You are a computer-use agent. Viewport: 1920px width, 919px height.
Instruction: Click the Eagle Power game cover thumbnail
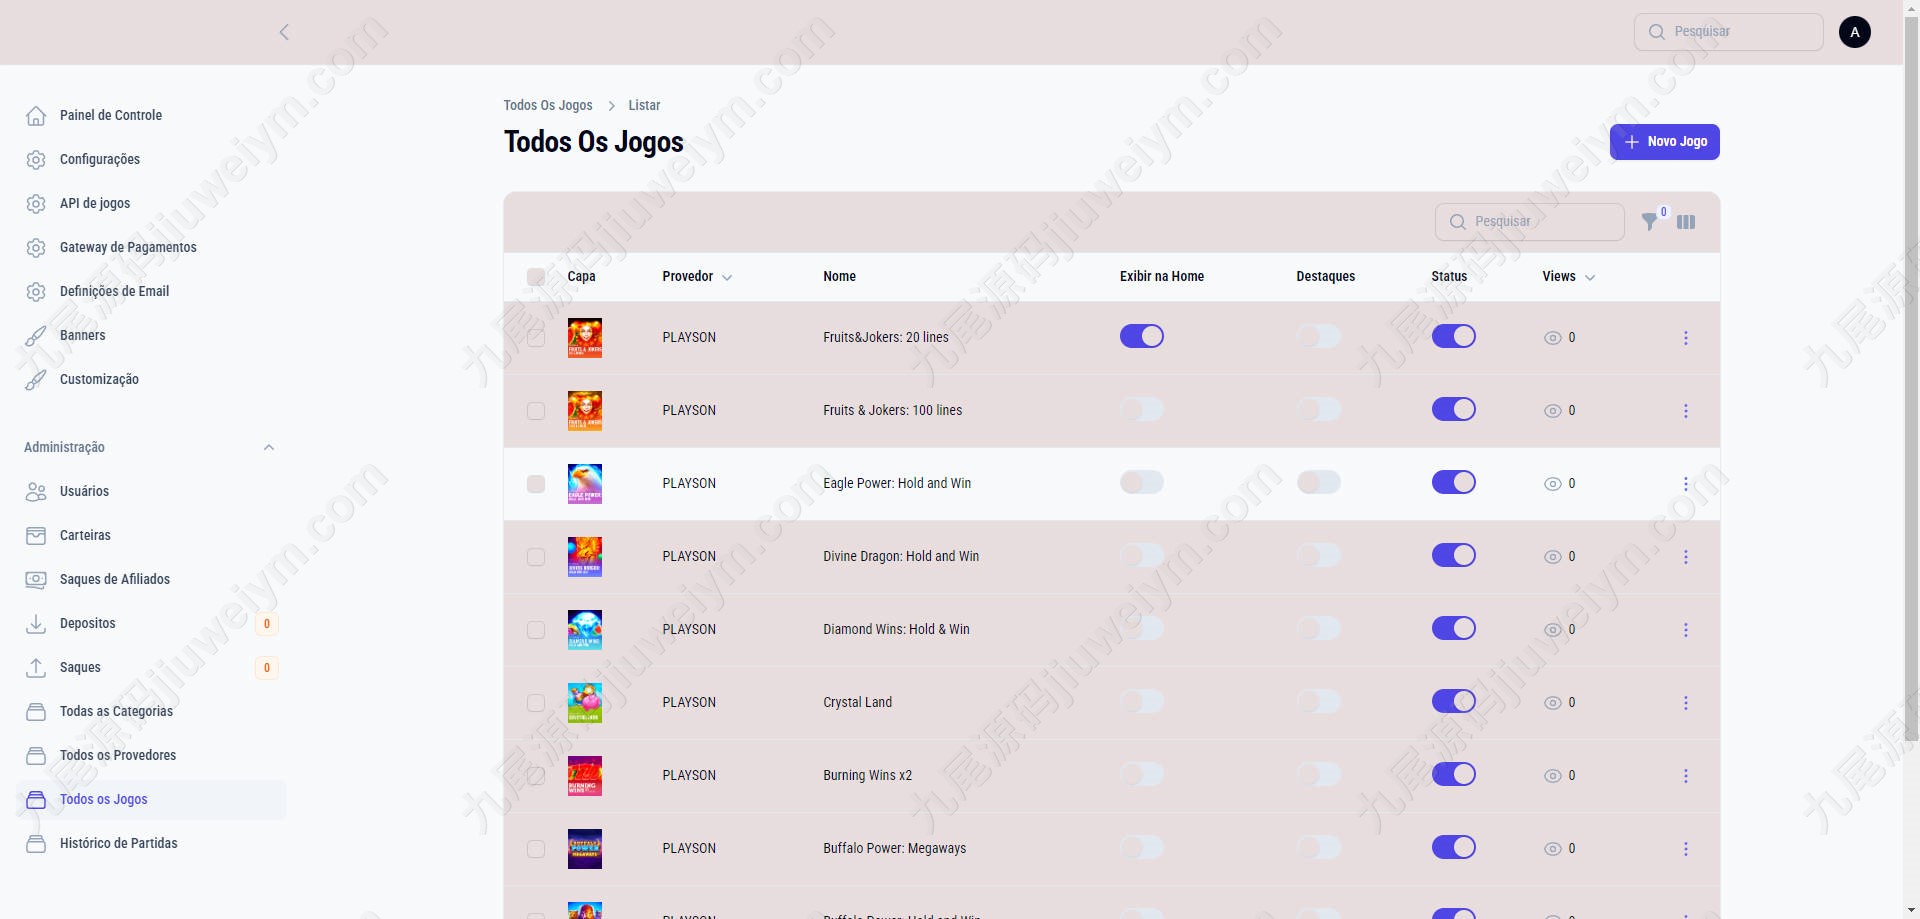coord(585,484)
